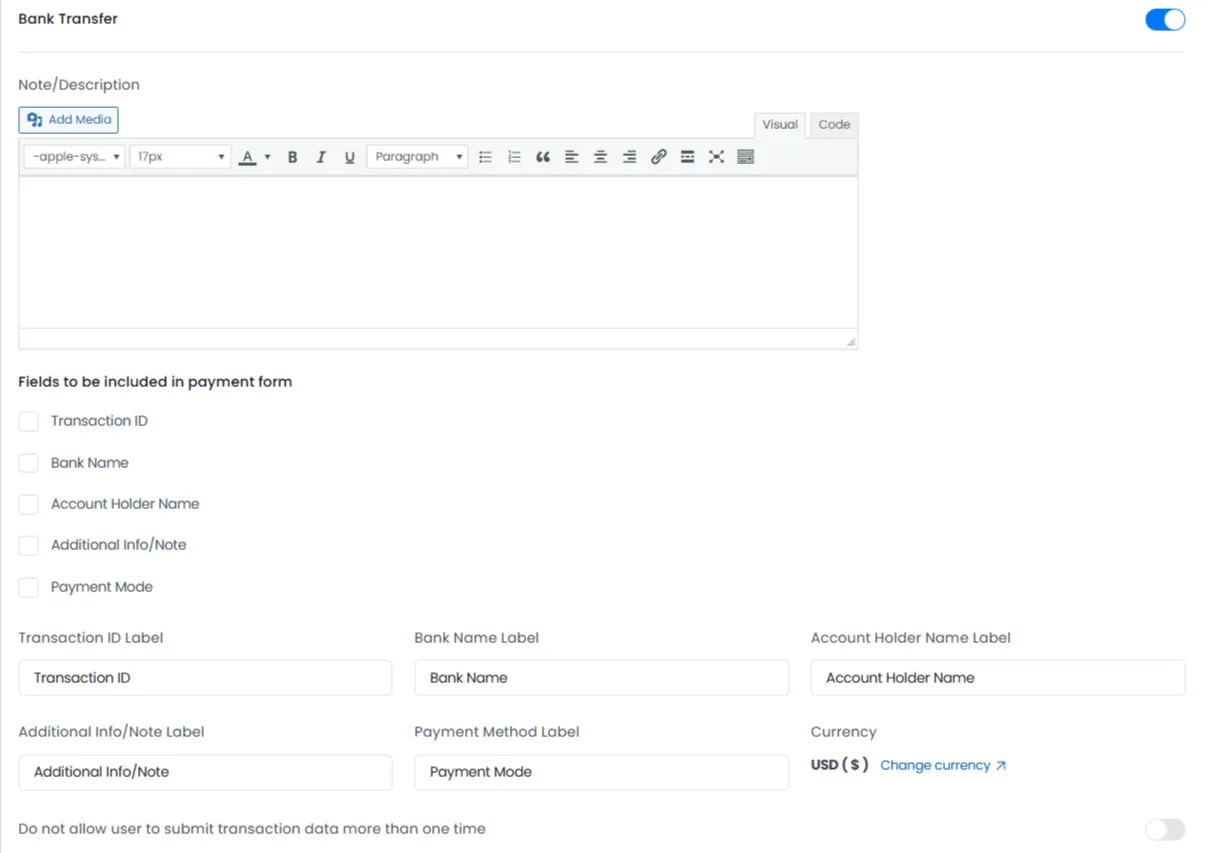Check the Transaction ID field checkbox
Image resolution: width=1208 pixels, height=853 pixels.
28,421
